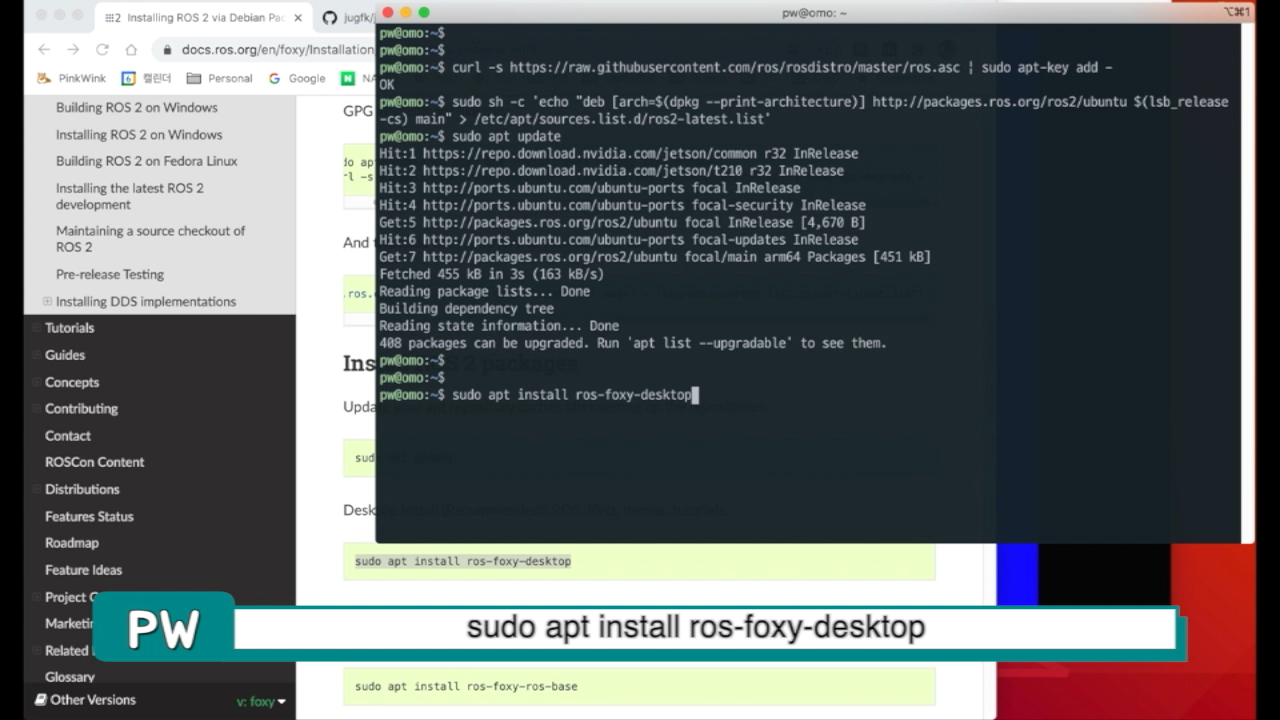This screenshot has width=1280, height=720.
Task: Click the ros-foxy-desktop code block on webpage
Action: tap(639, 561)
